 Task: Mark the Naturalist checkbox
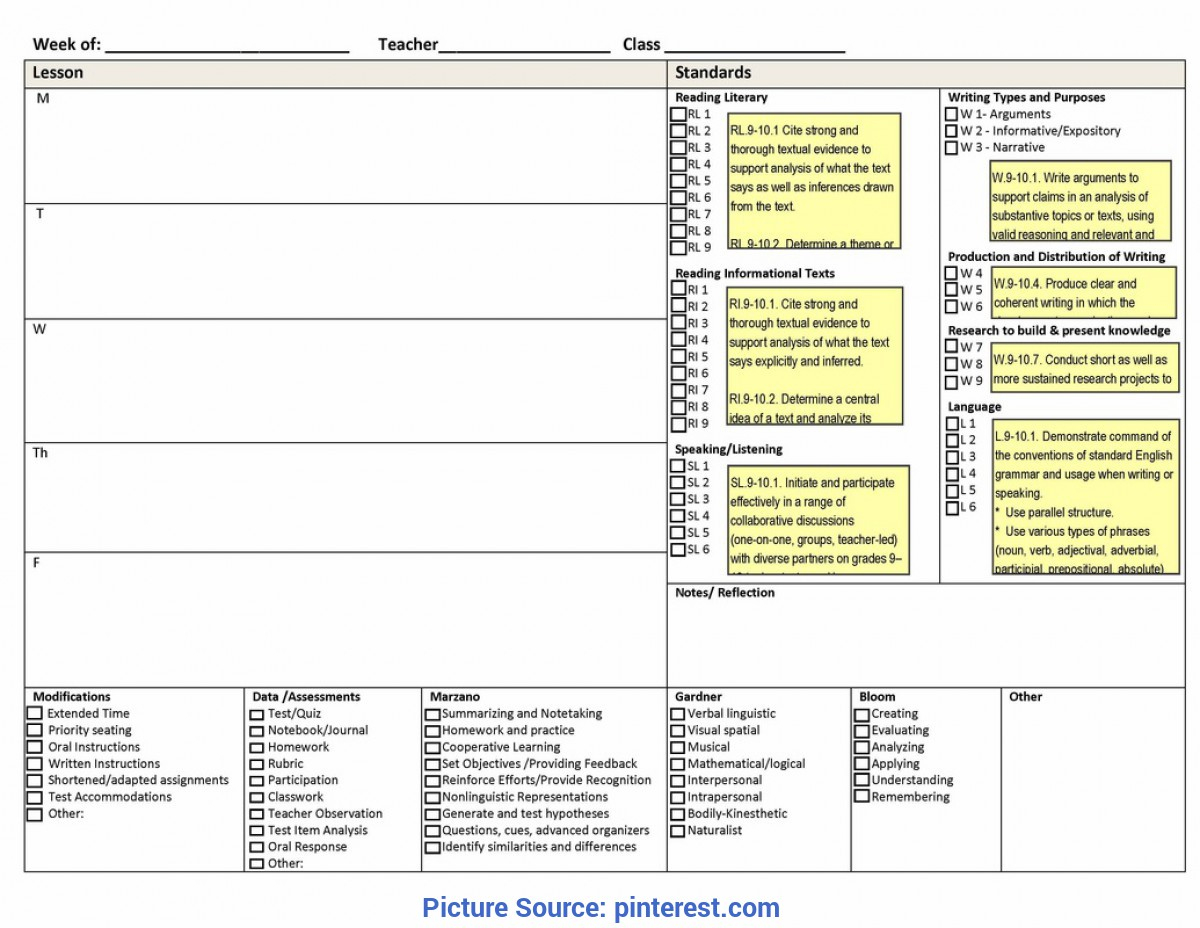(x=678, y=831)
